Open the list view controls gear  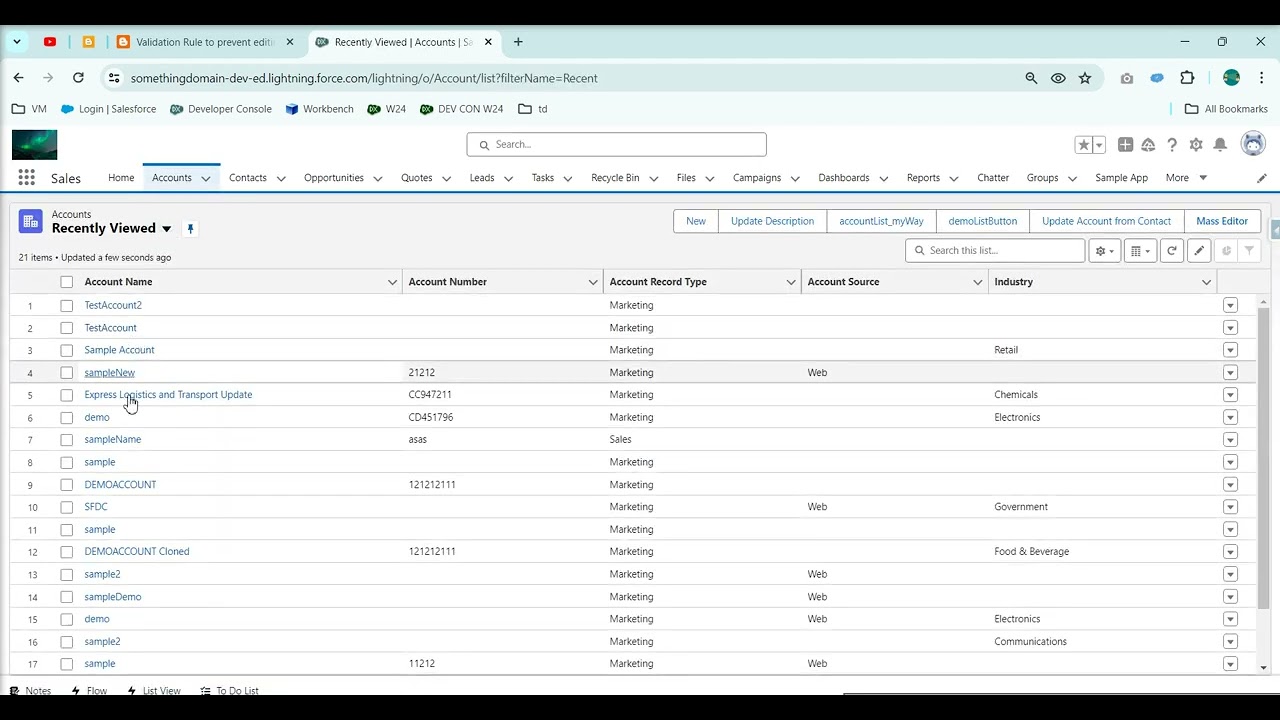point(1104,251)
